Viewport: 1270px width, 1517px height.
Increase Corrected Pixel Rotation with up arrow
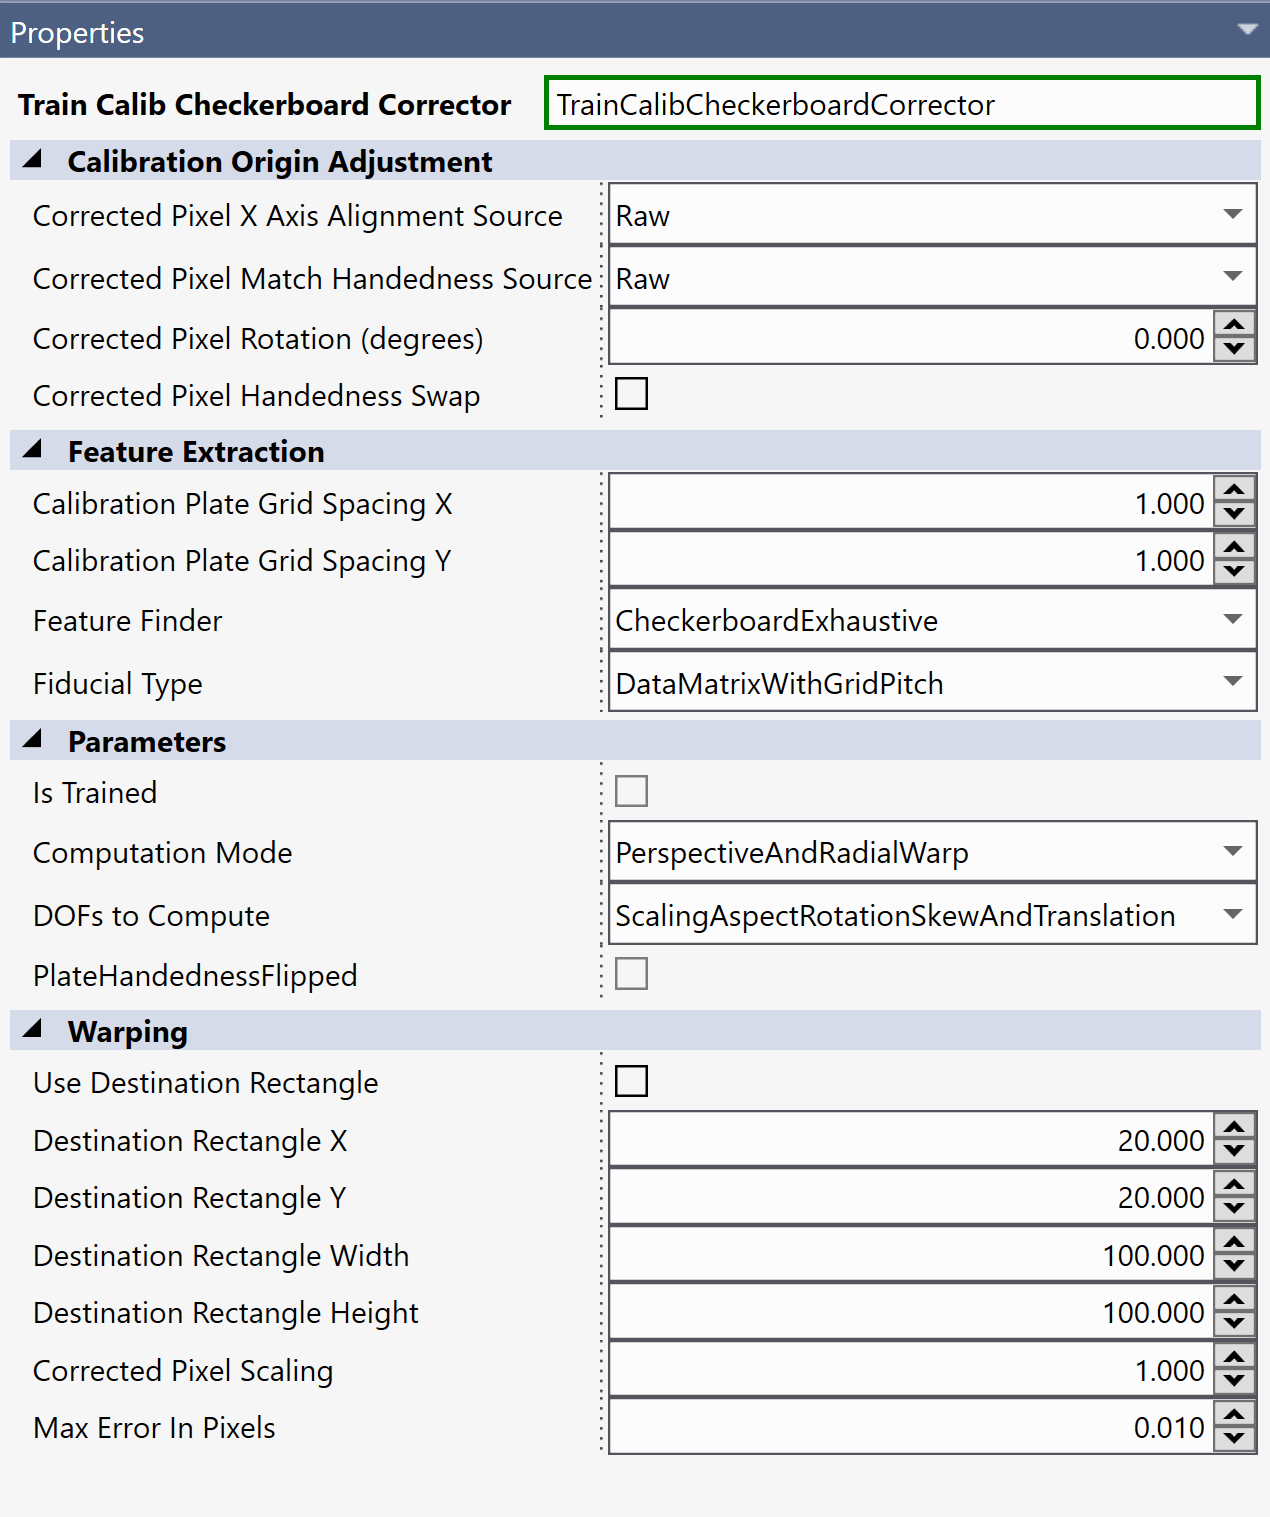(x=1235, y=326)
